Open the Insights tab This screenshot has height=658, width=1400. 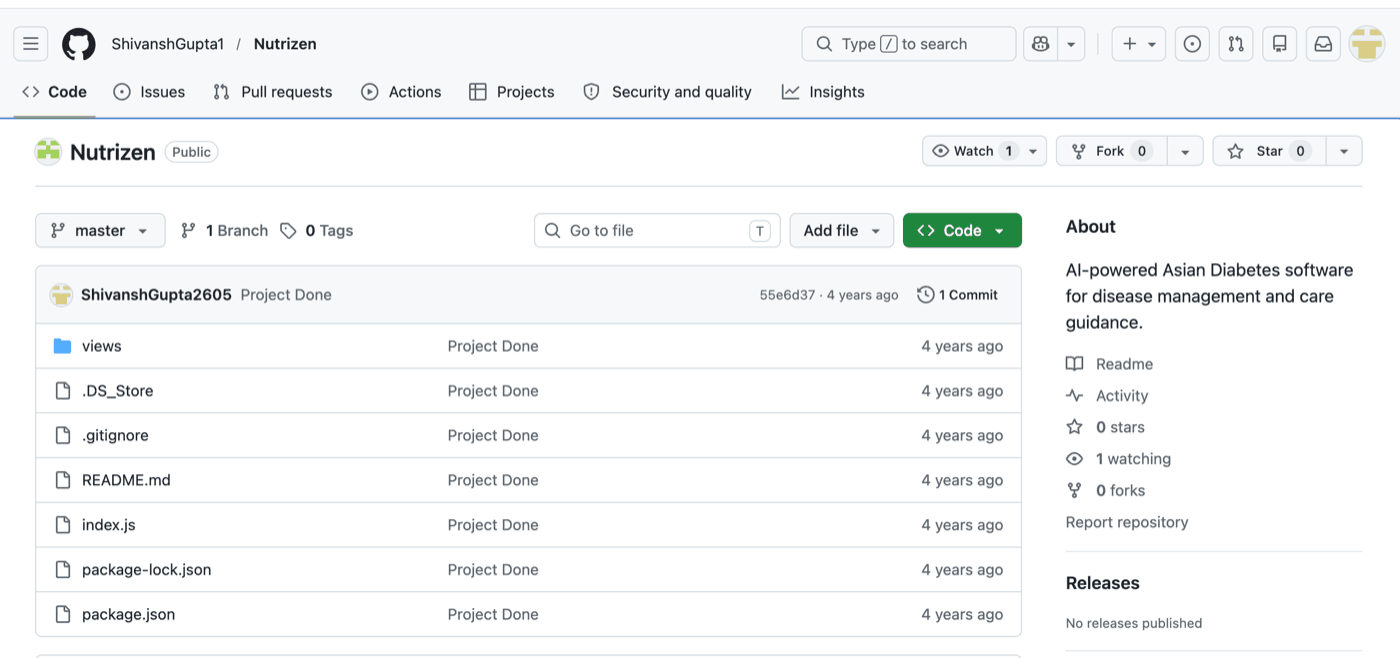click(823, 92)
